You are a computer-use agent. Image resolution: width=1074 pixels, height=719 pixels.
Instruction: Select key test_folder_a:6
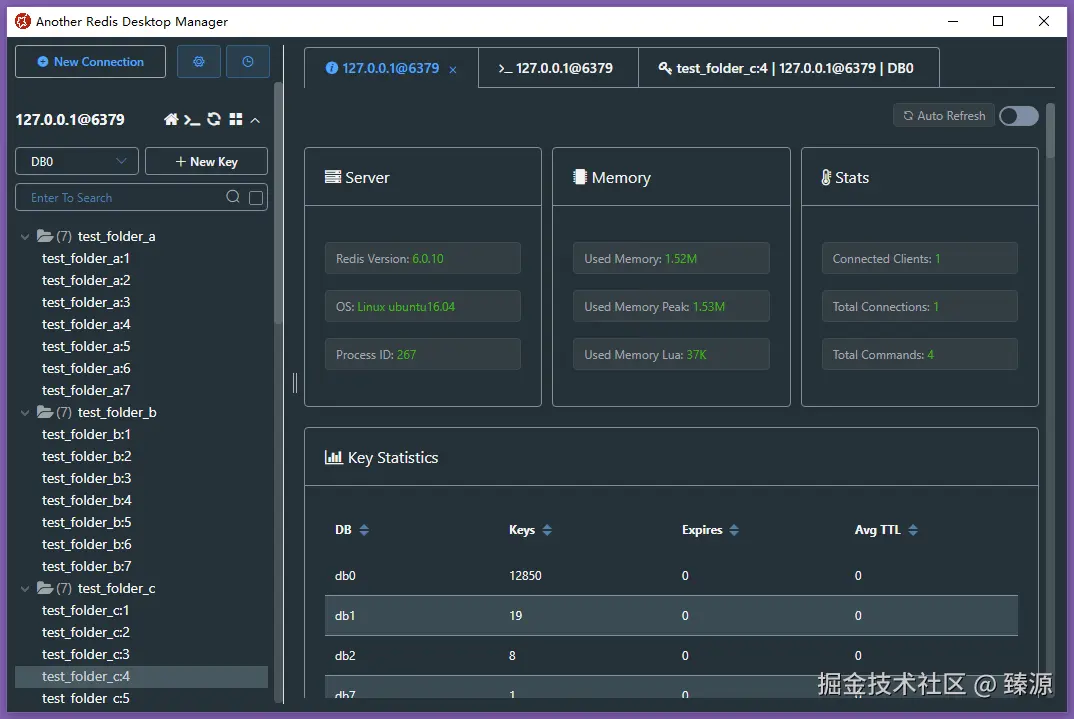pos(86,368)
